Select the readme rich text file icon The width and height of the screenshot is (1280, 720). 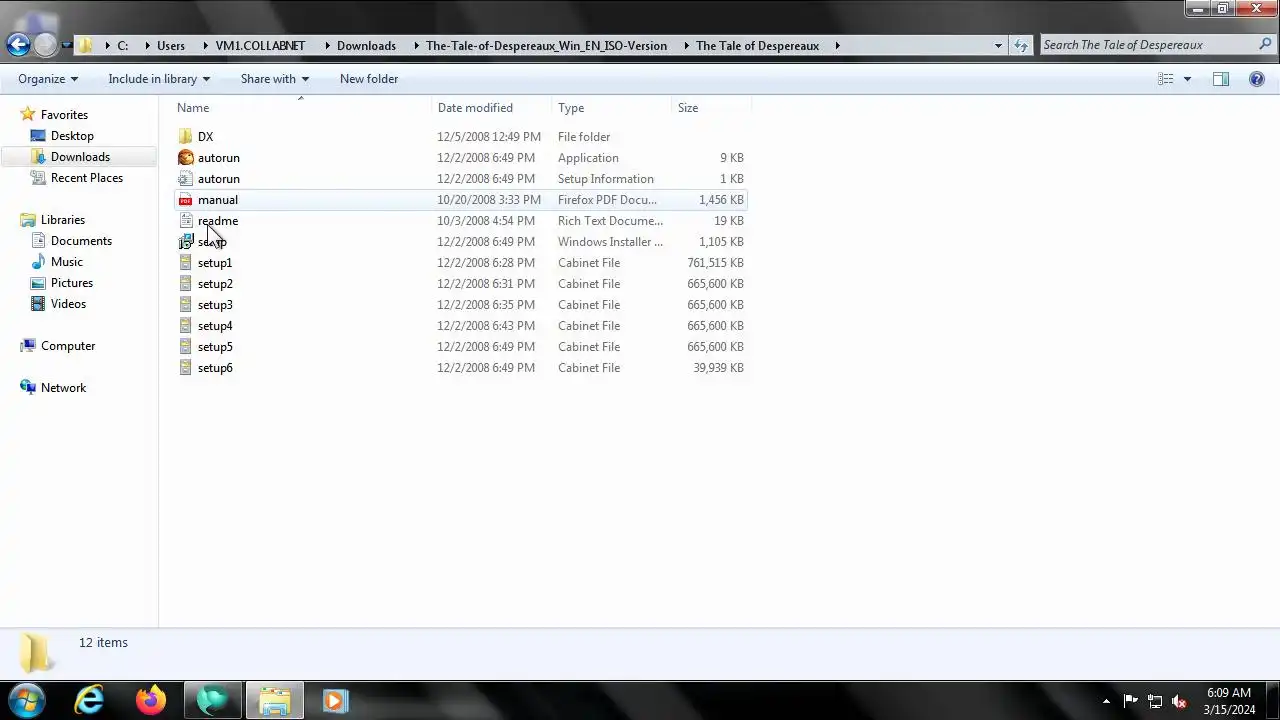coord(185,221)
